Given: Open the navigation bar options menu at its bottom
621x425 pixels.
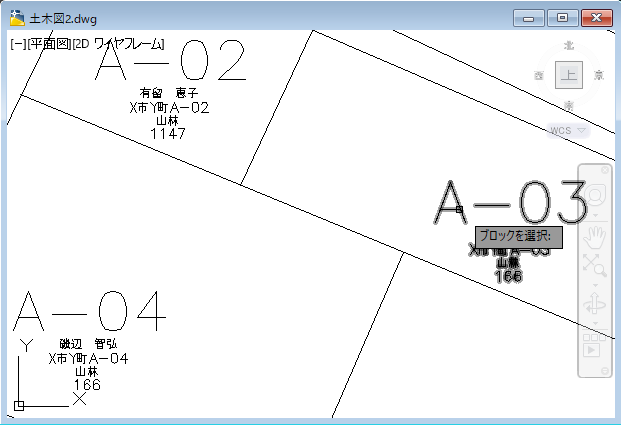Looking at the screenshot, I should click(605, 371).
